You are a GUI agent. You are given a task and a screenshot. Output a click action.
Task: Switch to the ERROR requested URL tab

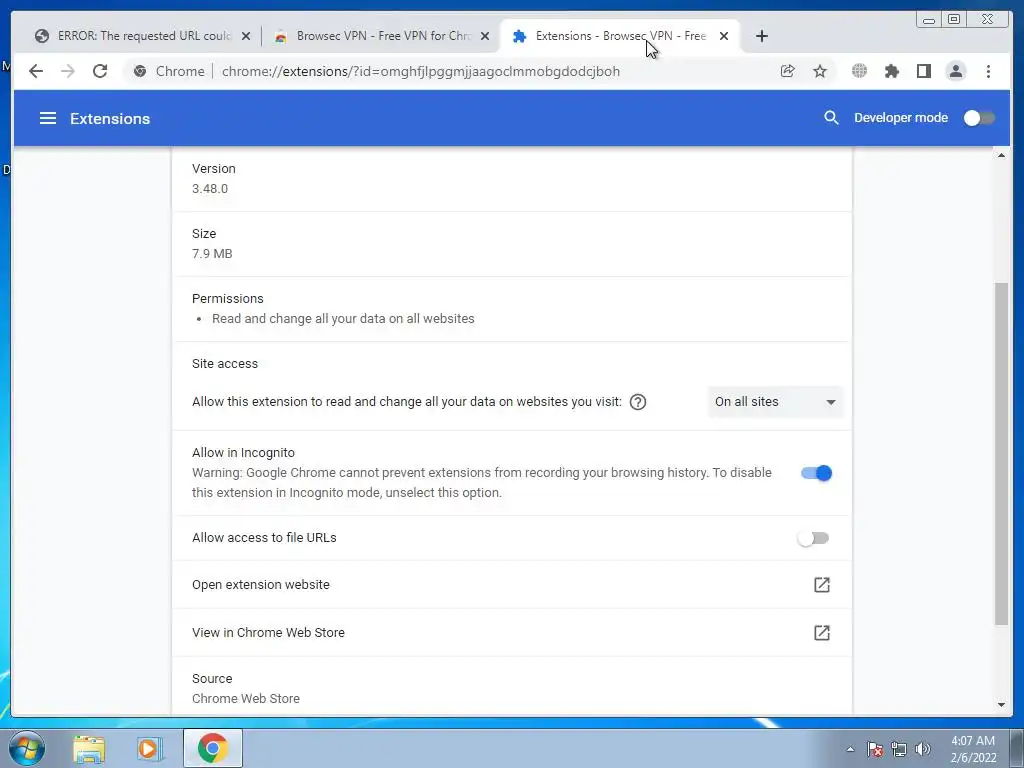tap(142, 36)
